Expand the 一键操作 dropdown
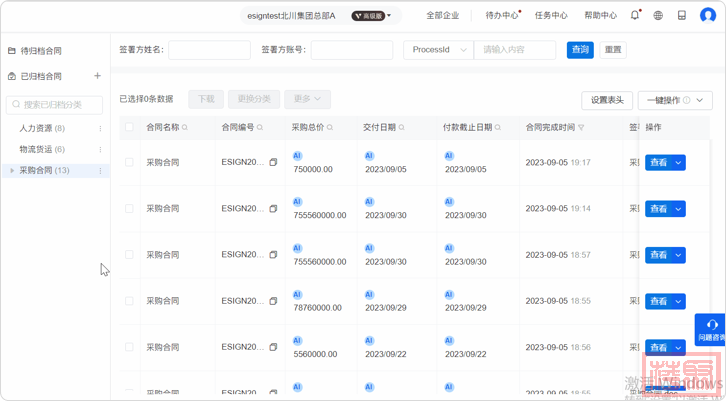The image size is (727, 402). click(x=676, y=100)
